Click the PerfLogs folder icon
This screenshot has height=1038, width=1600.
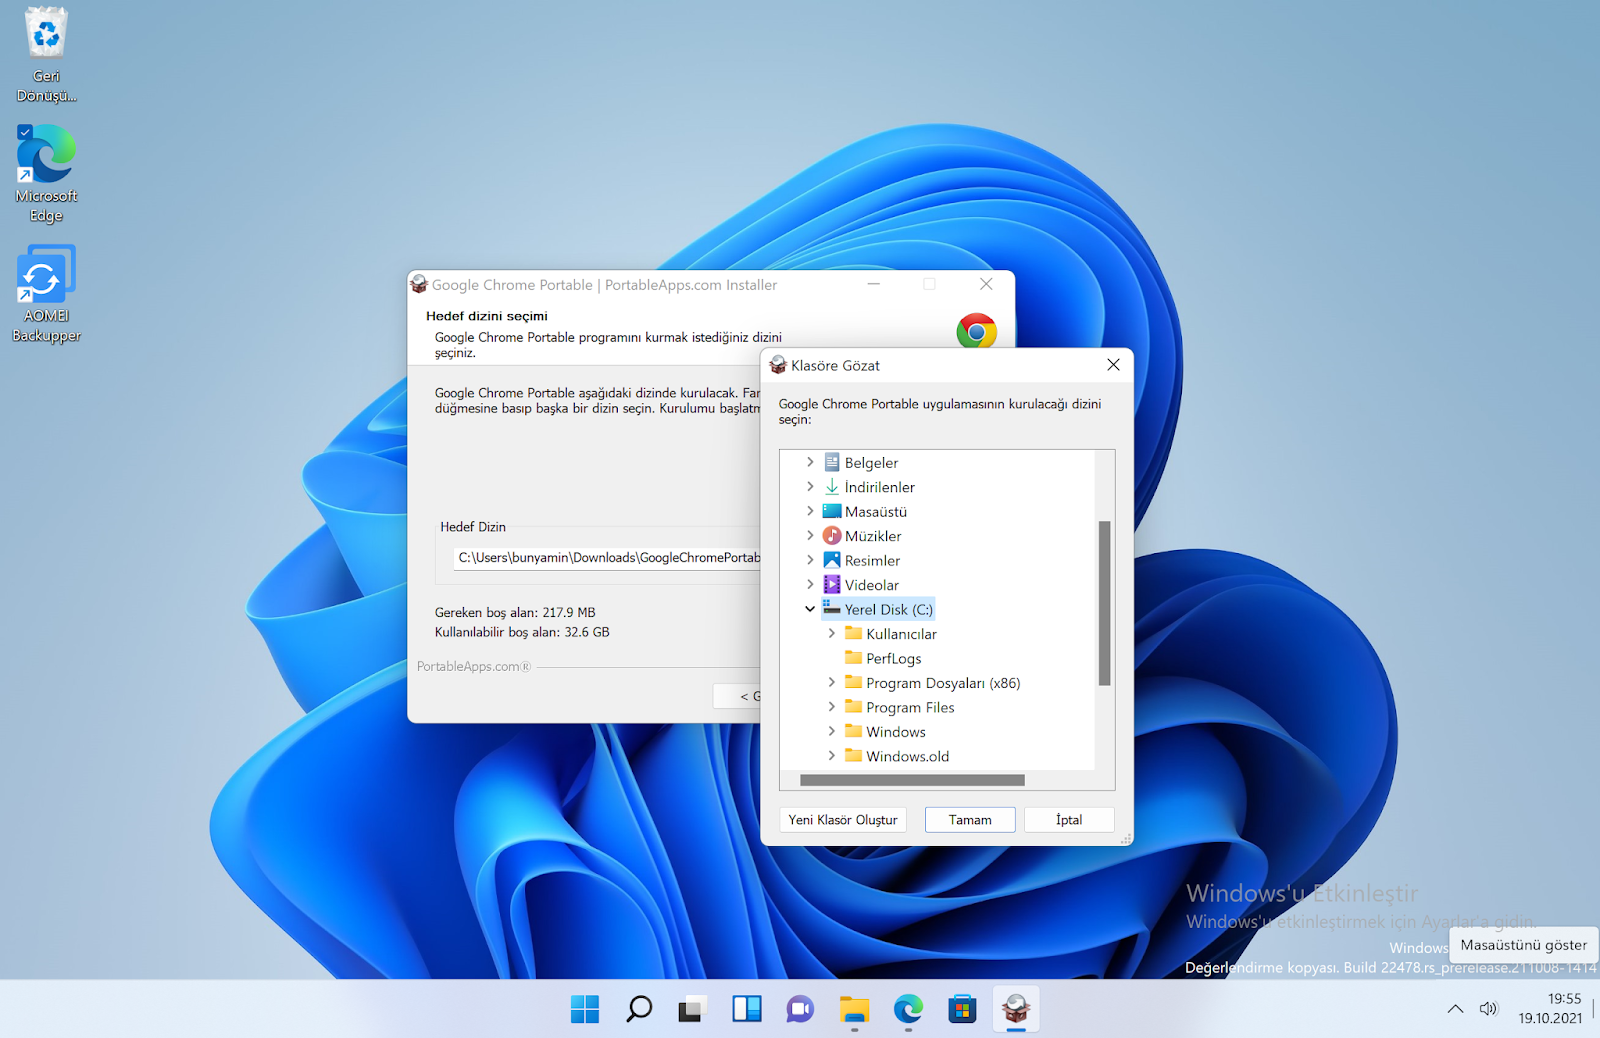pyautogui.click(x=853, y=658)
